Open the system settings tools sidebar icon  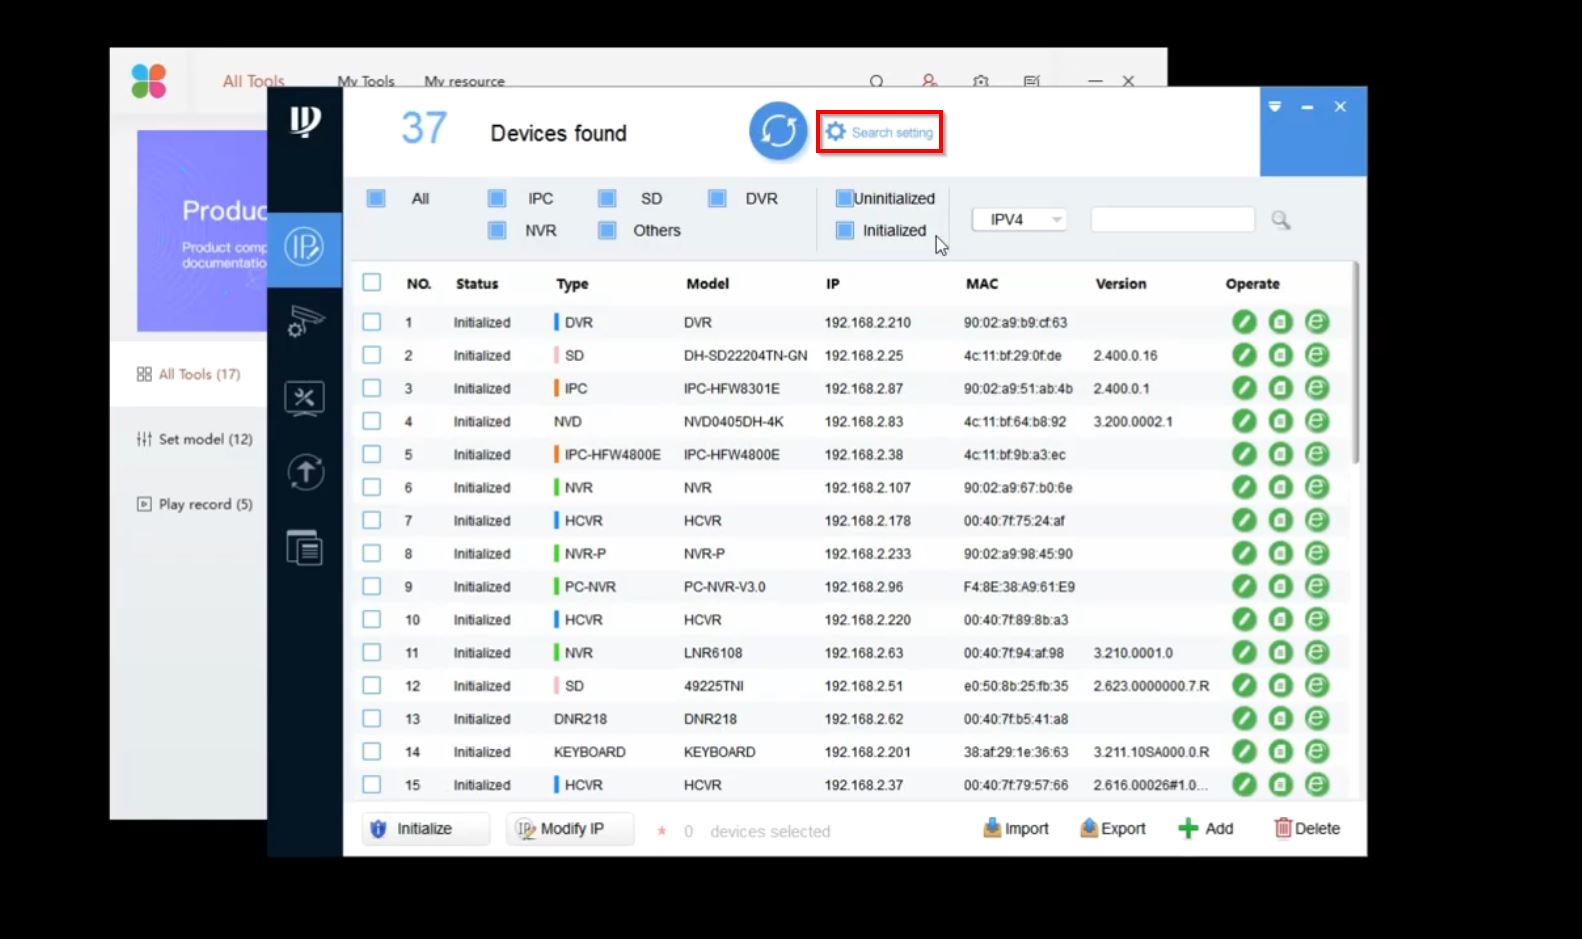[x=305, y=398]
